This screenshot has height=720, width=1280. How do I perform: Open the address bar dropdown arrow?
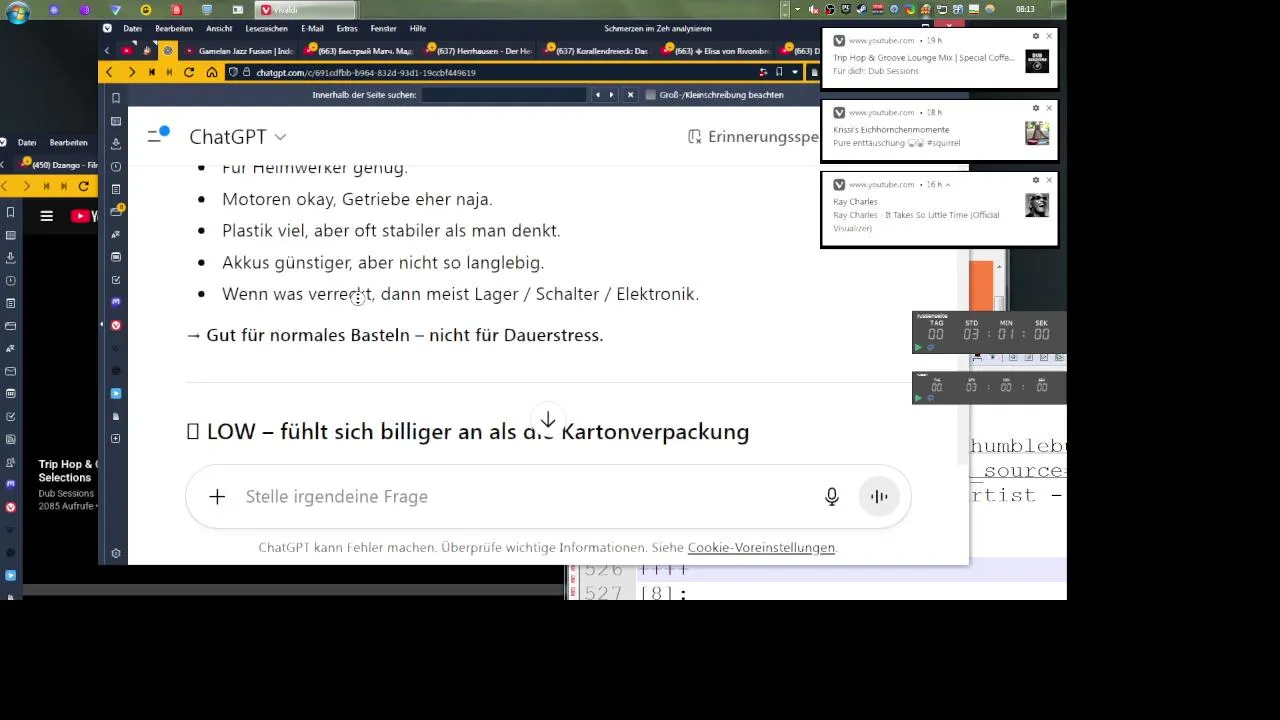[x=795, y=72]
